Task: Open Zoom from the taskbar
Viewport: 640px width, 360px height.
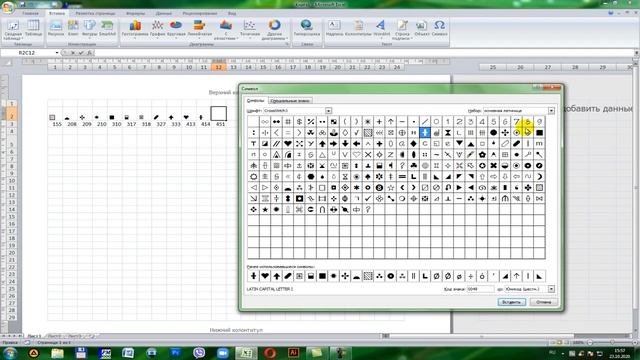Action: [222, 353]
